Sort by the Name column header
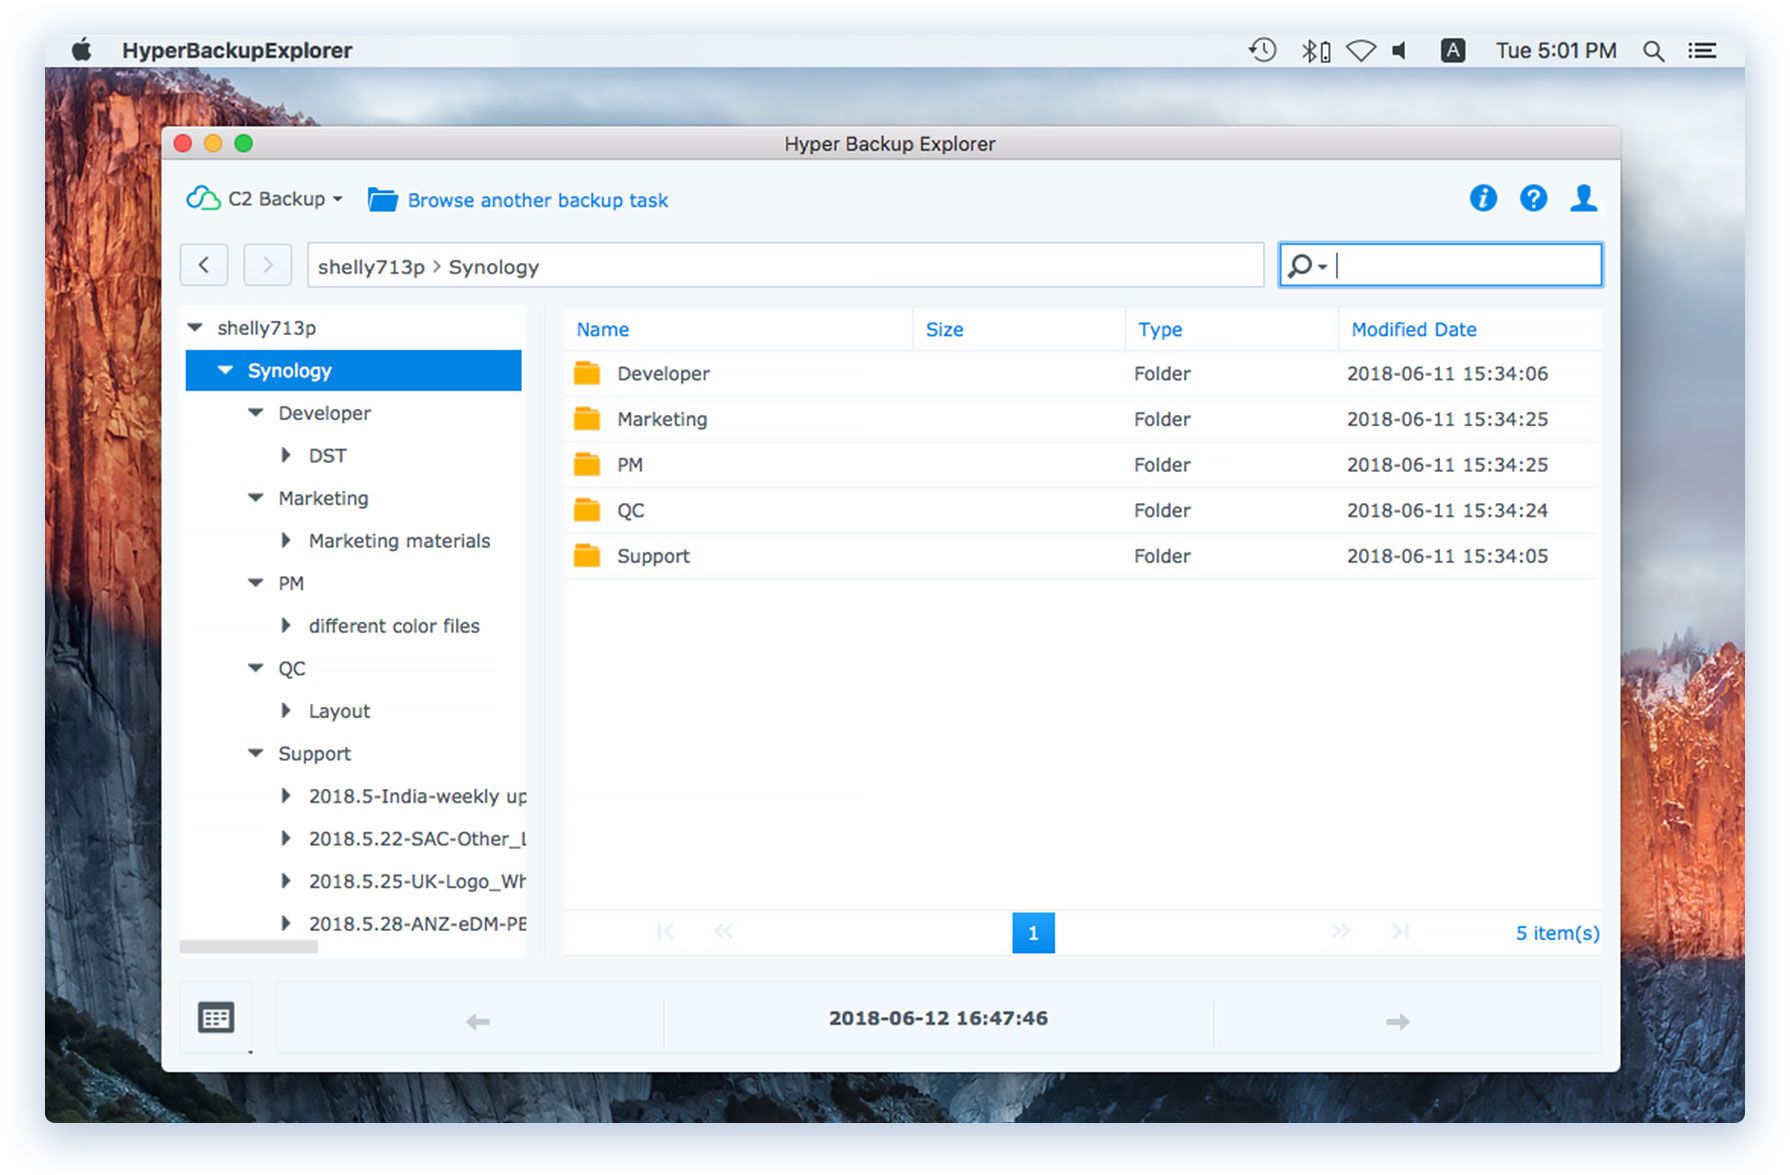The height and width of the screenshot is (1175, 1790). 738,329
